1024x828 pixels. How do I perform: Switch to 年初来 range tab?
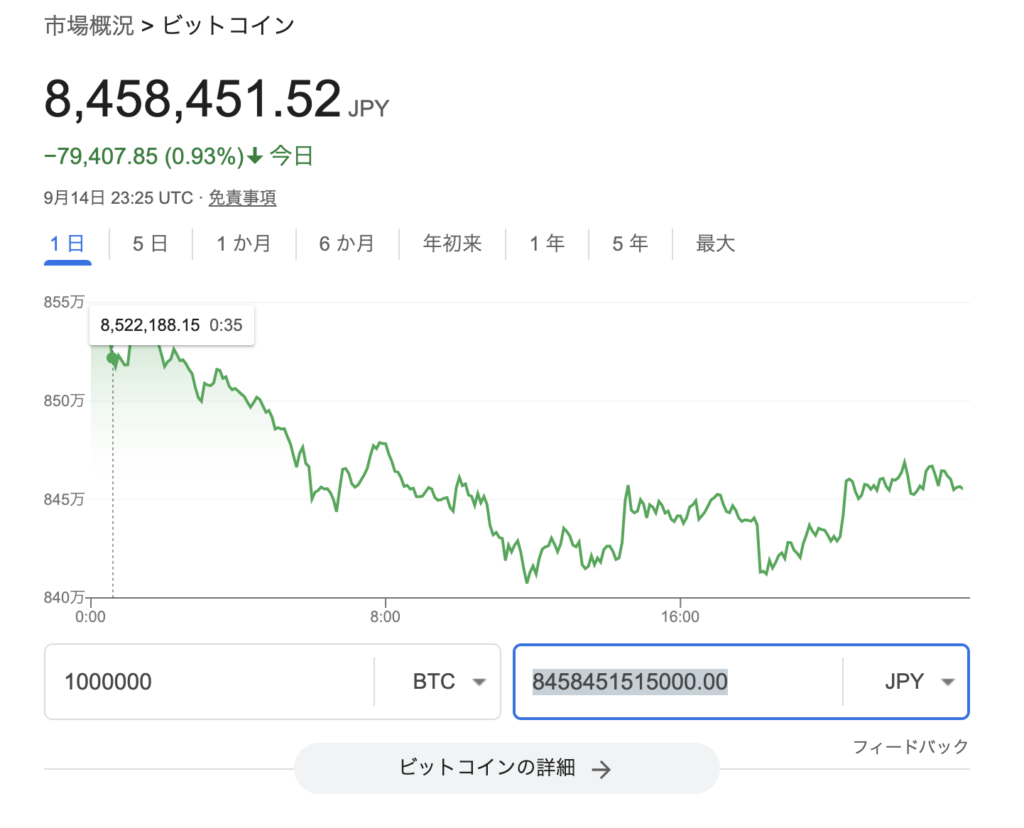[x=452, y=244]
